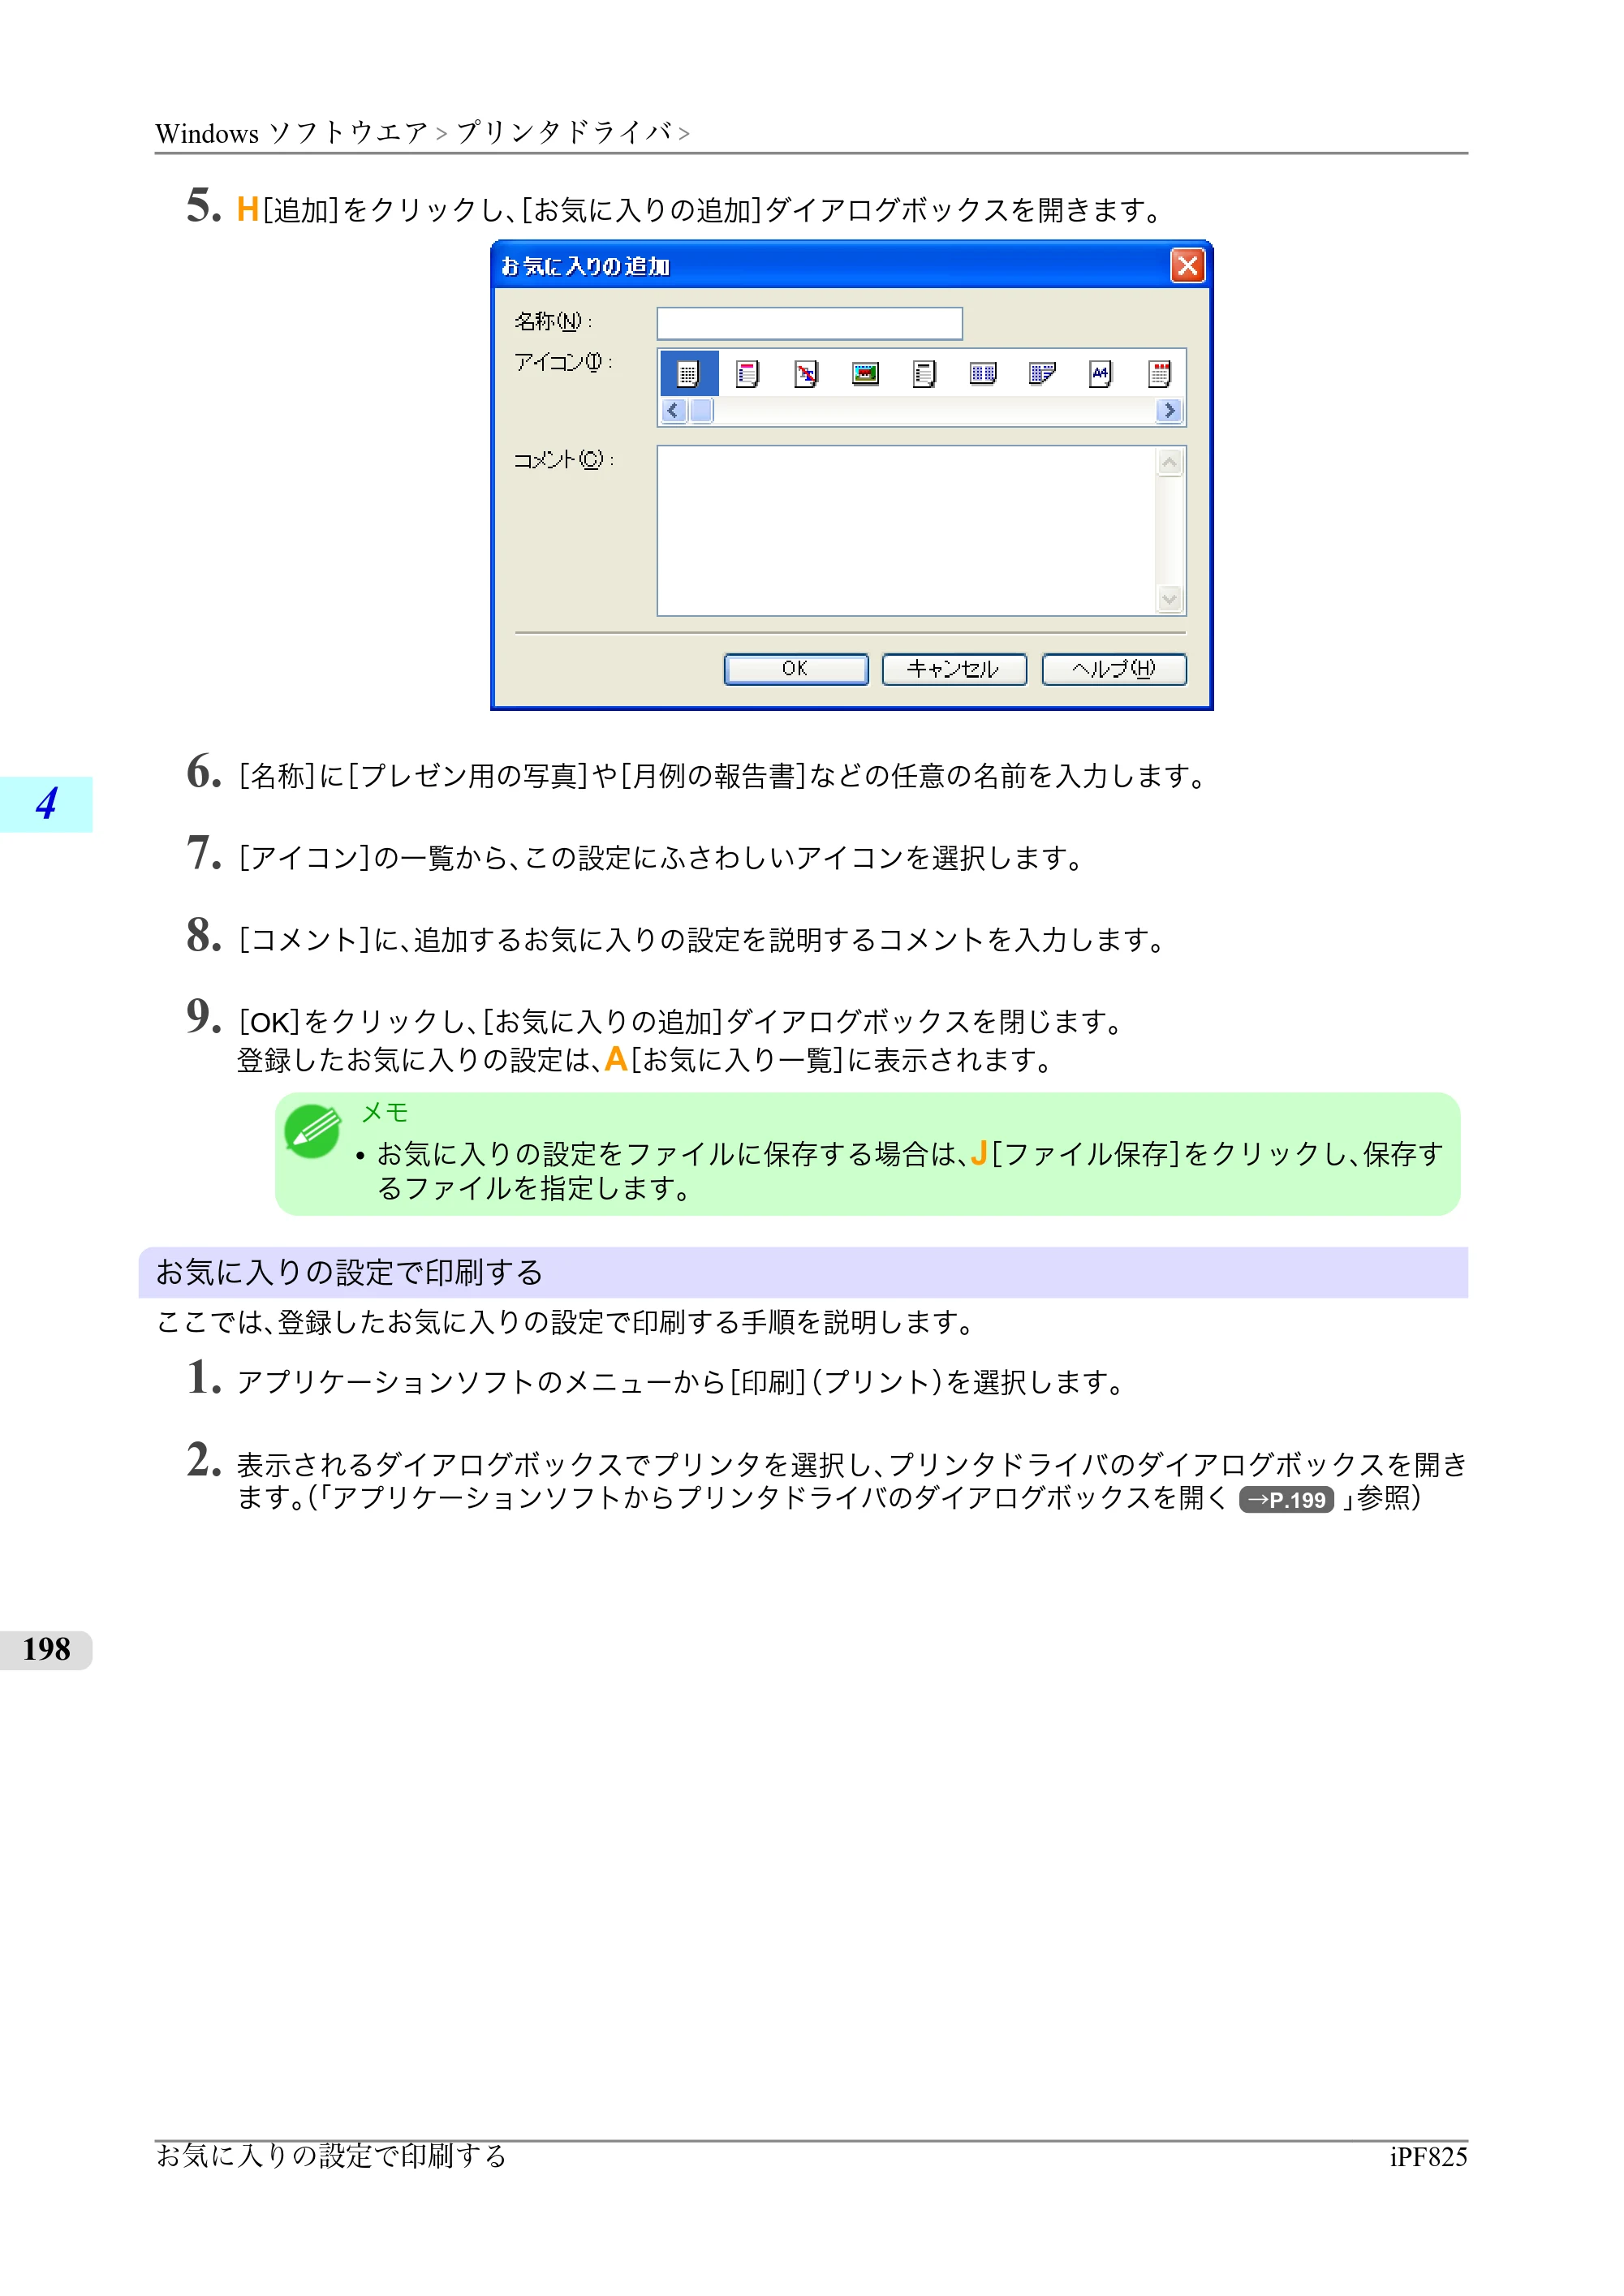Image resolution: width=1624 pixels, height=2296 pixels.
Task: Choose the red-topped calendar document icon
Action: [x=1159, y=374]
